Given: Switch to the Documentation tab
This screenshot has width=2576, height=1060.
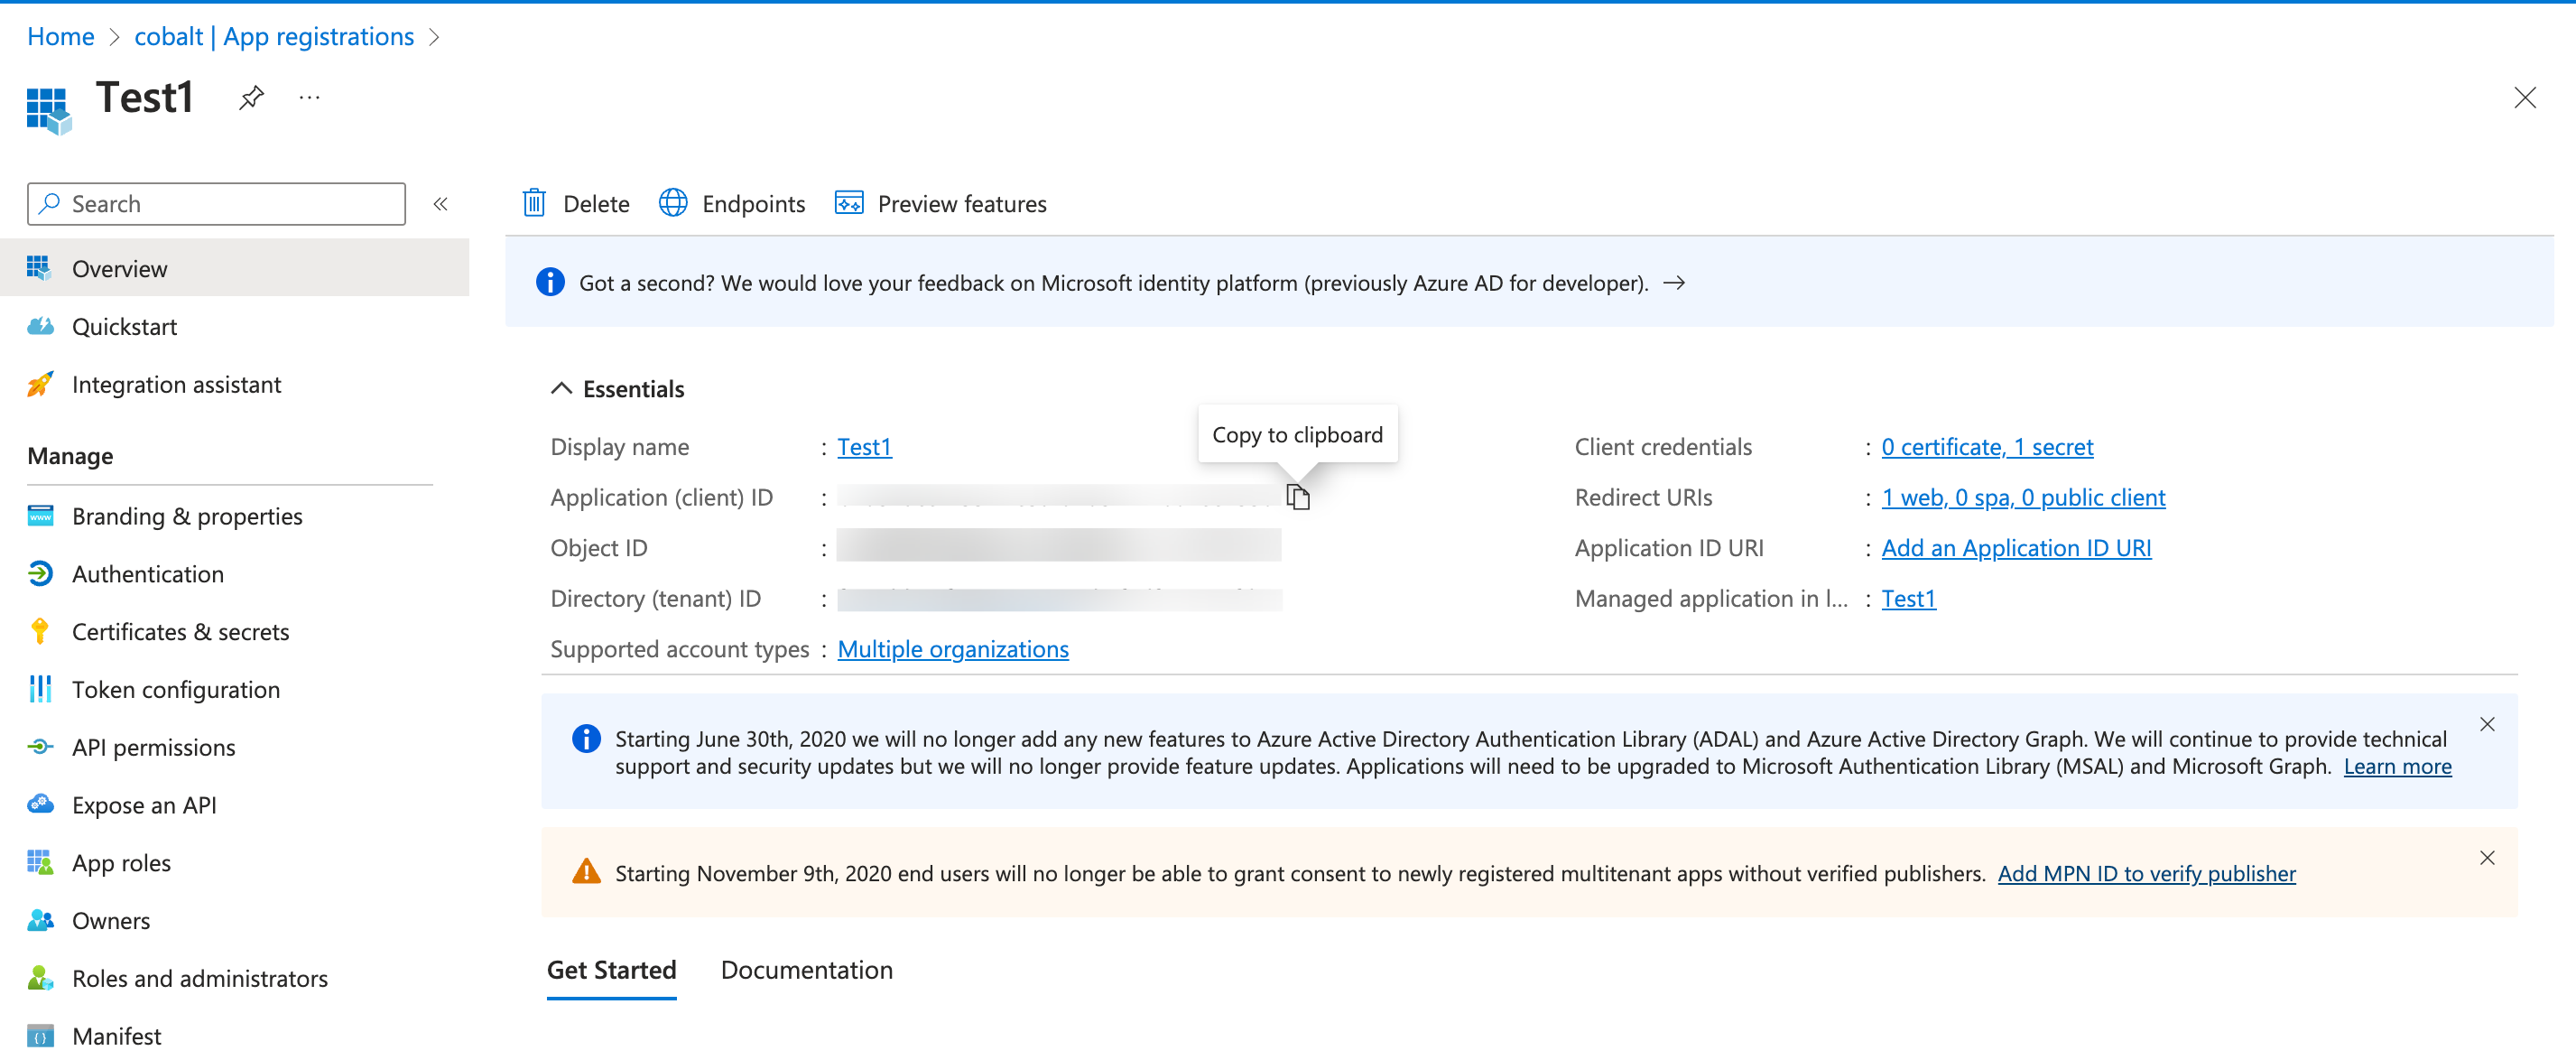Looking at the screenshot, I should pyautogui.click(x=806, y=969).
